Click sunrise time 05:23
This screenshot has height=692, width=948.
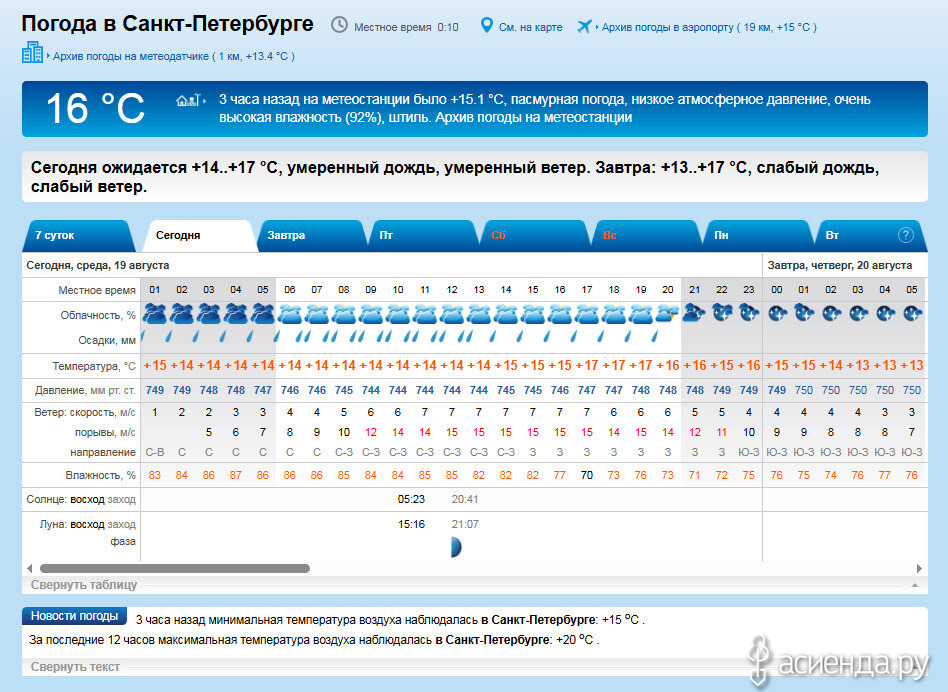click(x=411, y=499)
